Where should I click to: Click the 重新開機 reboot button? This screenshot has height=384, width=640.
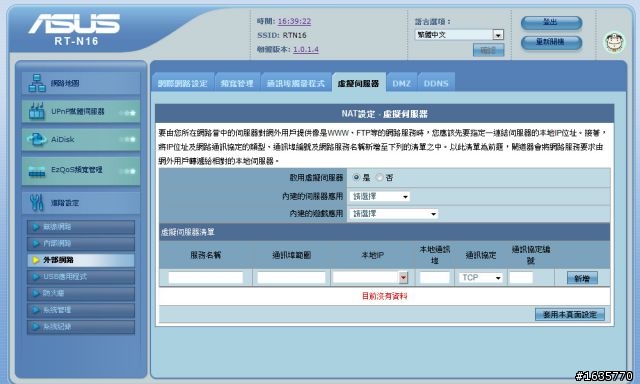(x=551, y=42)
